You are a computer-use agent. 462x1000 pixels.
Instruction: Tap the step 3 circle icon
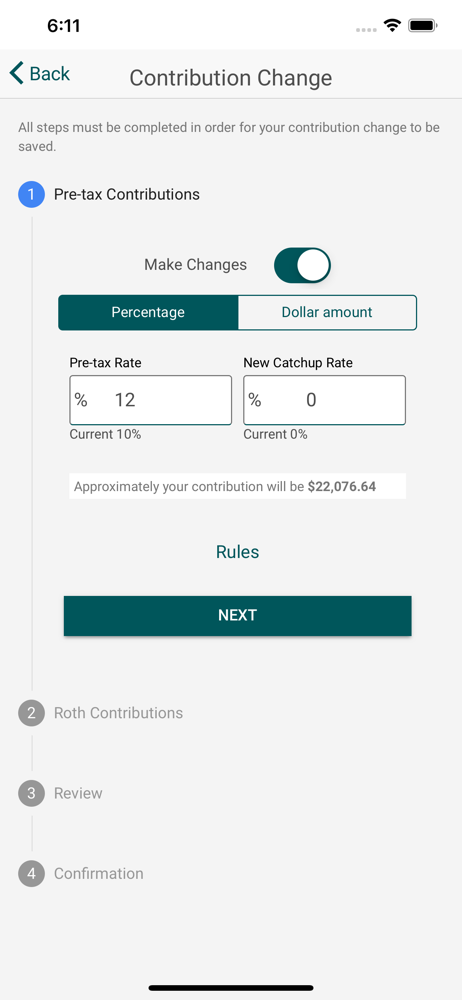(31, 793)
